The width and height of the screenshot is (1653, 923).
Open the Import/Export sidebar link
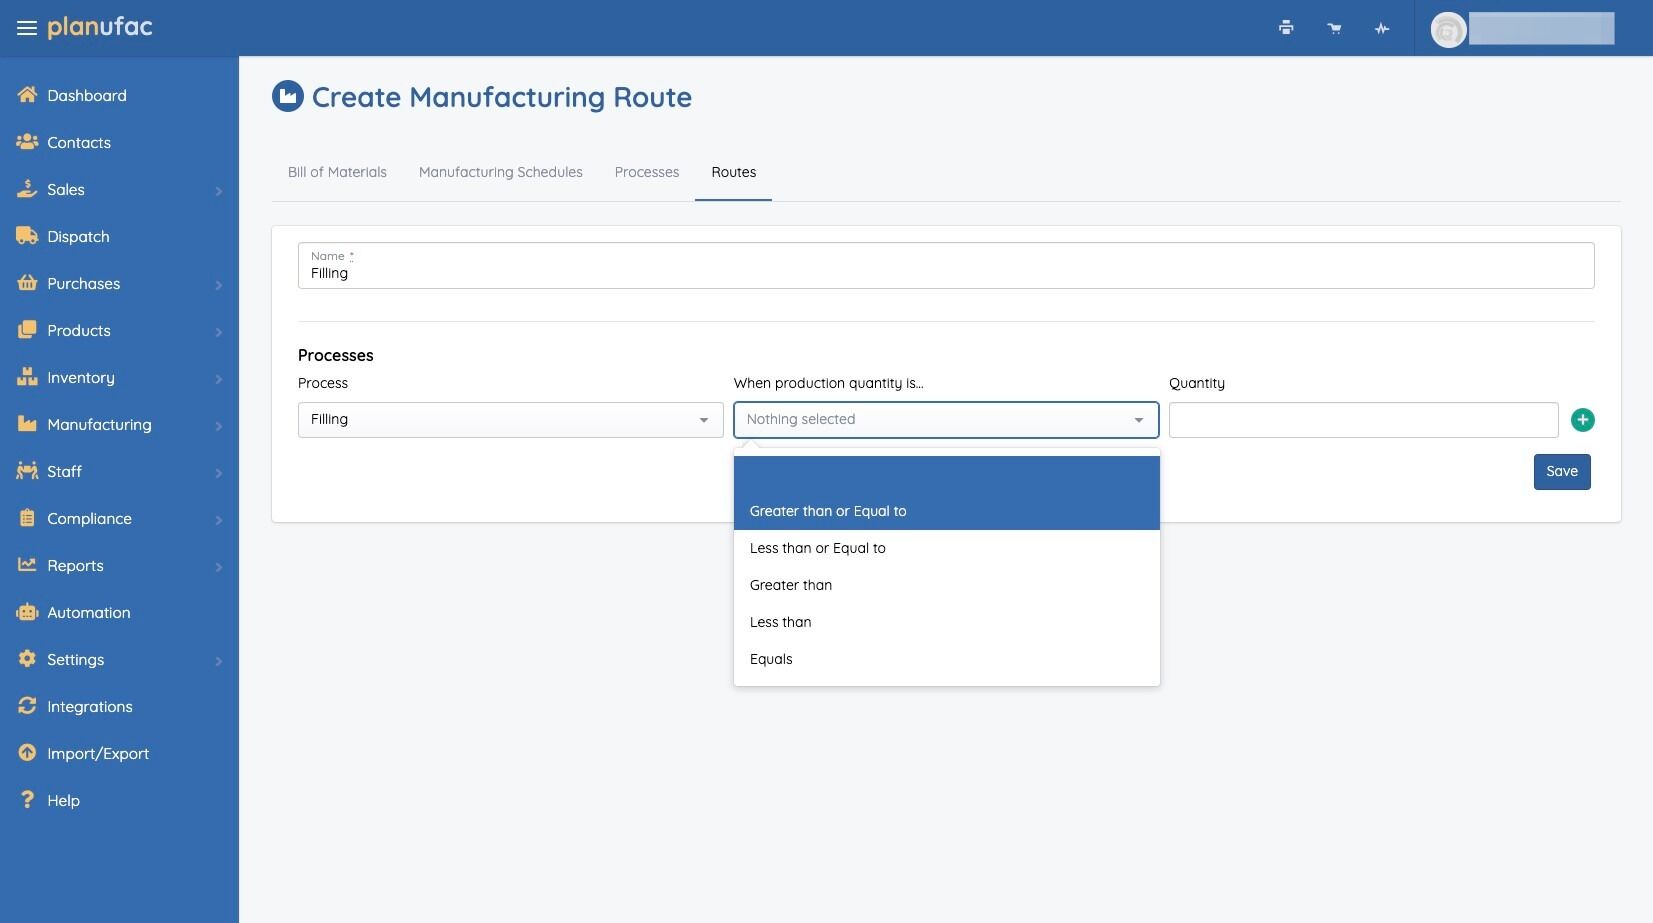(97, 754)
